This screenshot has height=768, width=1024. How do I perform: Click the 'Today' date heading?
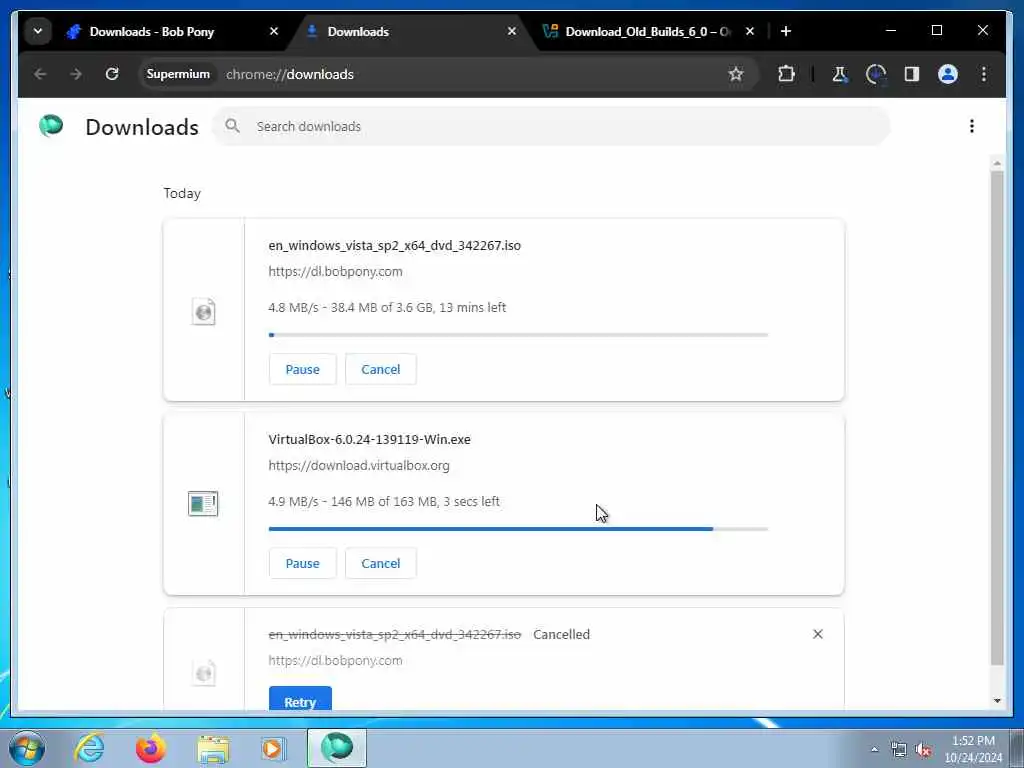(182, 193)
